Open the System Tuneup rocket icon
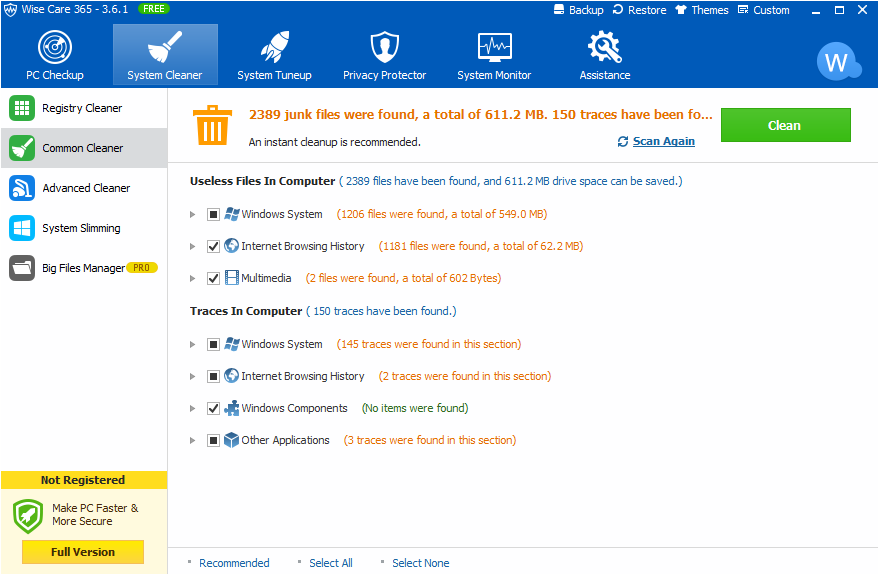This screenshot has height=575, width=879. coord(275,47)
